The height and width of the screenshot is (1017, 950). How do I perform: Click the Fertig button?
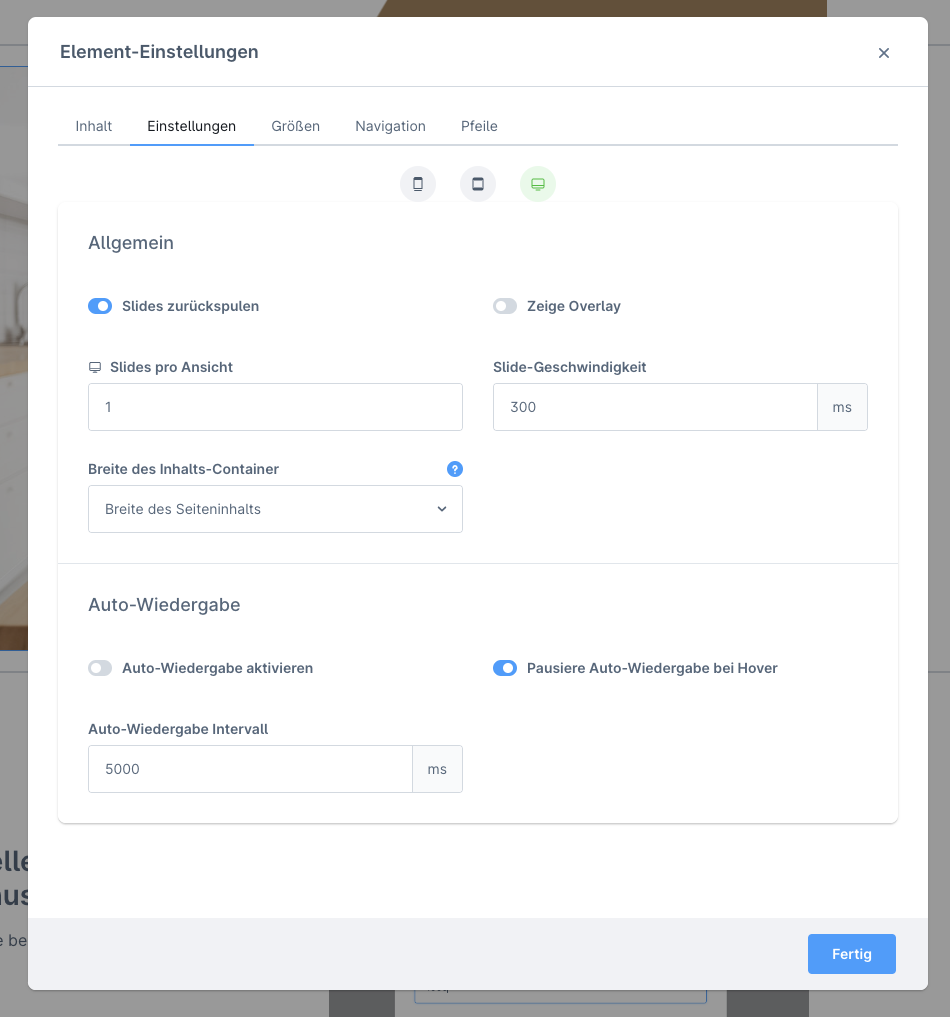[x=851, y=954]
